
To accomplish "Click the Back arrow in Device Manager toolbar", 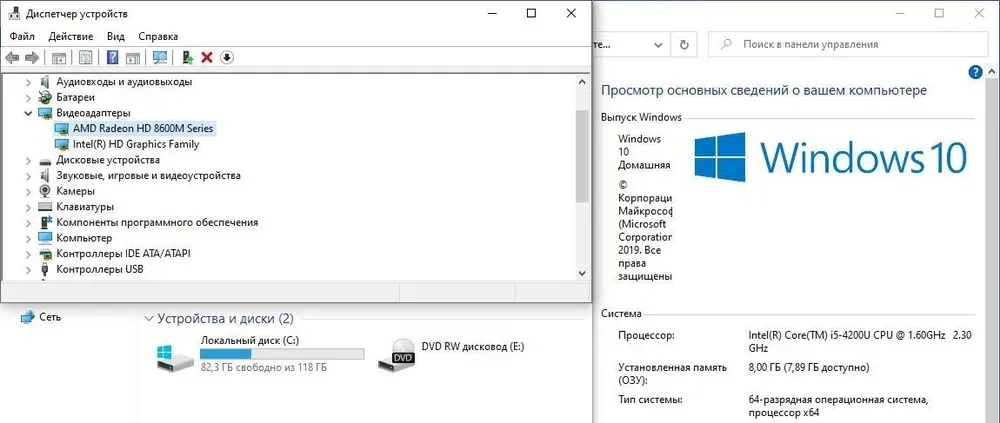I will pyautogui.click(x=12, y=58).
